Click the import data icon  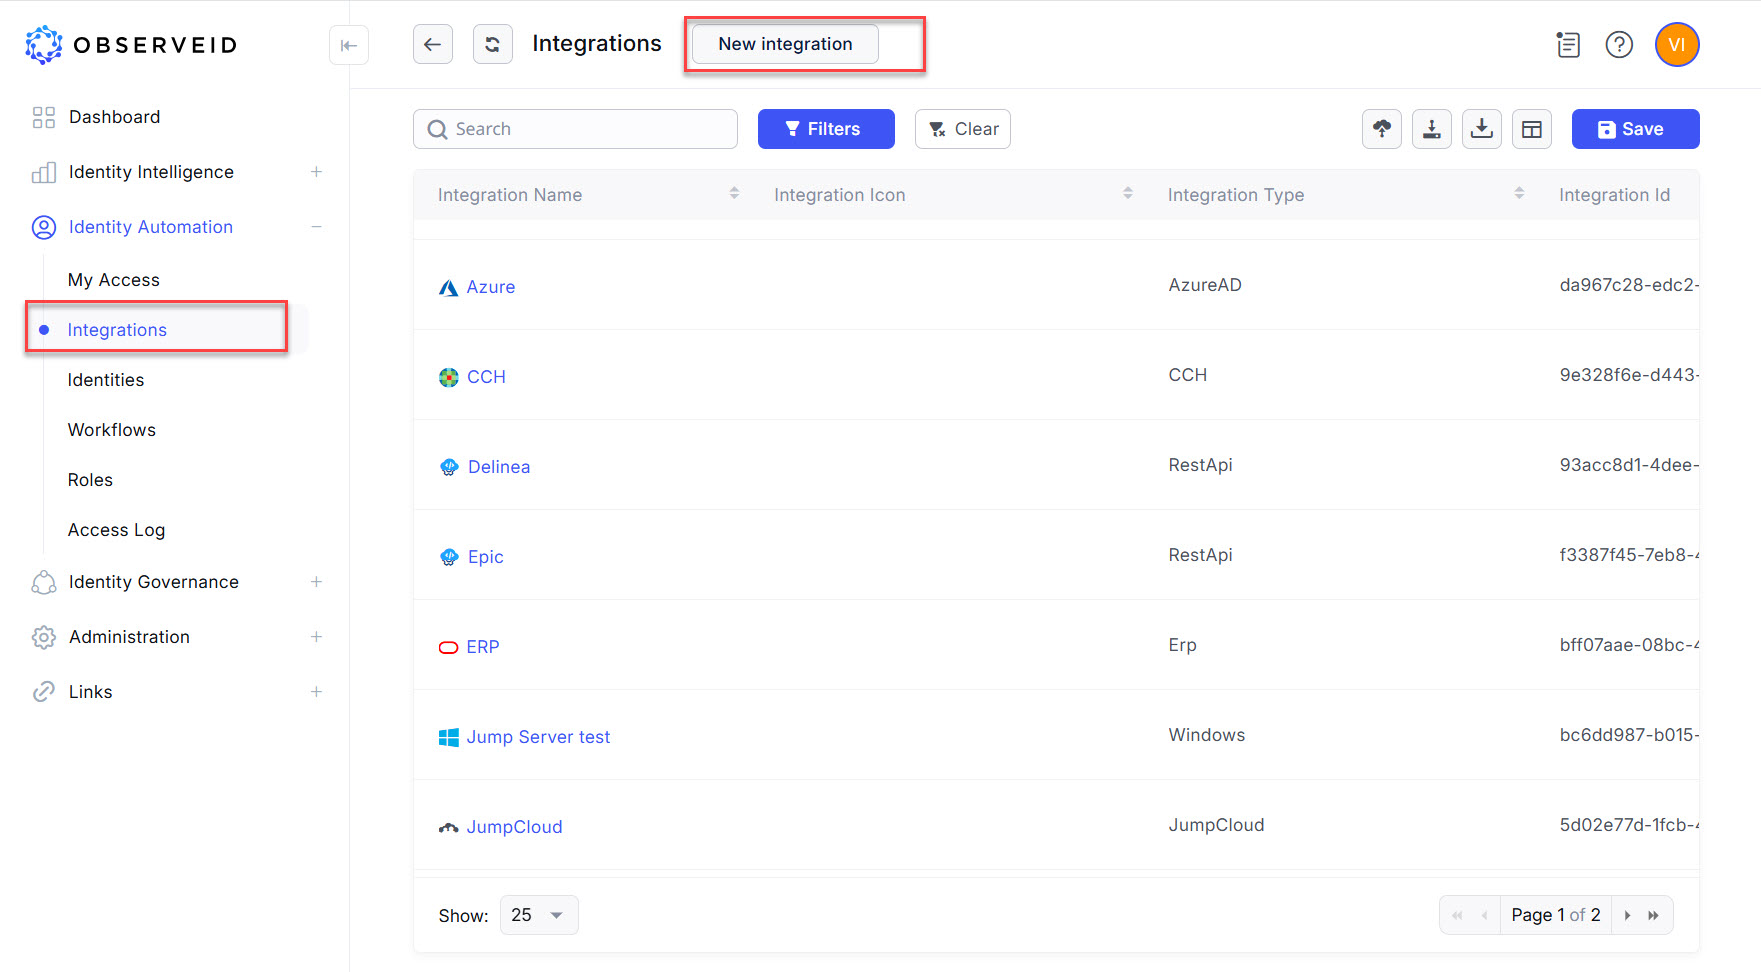1431,128
